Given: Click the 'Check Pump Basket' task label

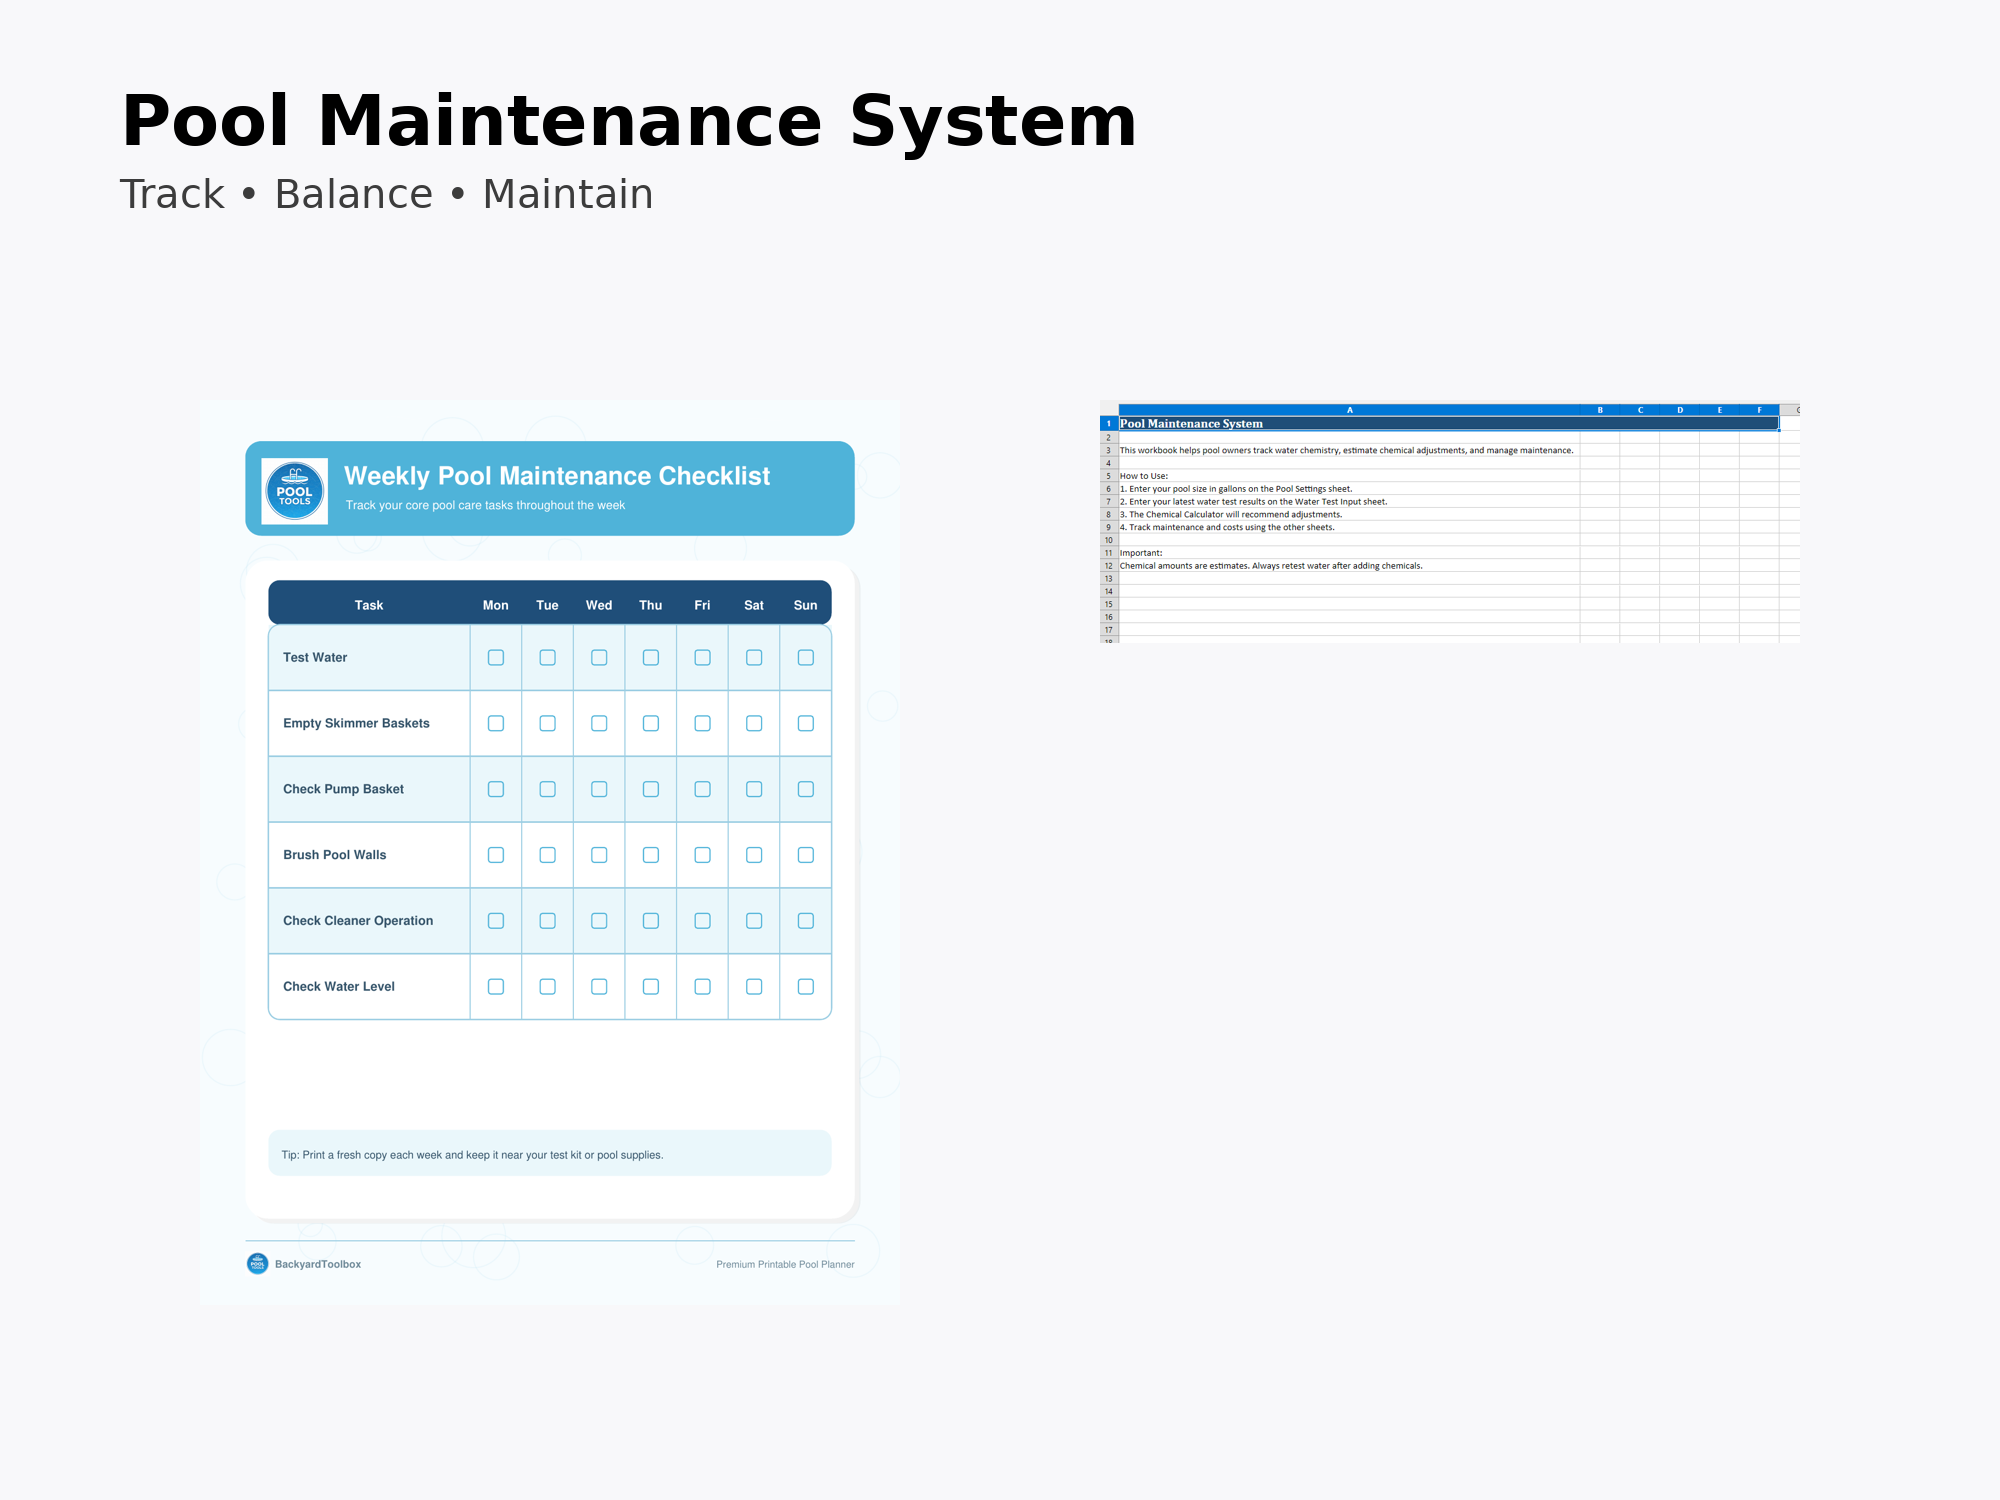Looking at the screenshot, I should pos(343,789).
